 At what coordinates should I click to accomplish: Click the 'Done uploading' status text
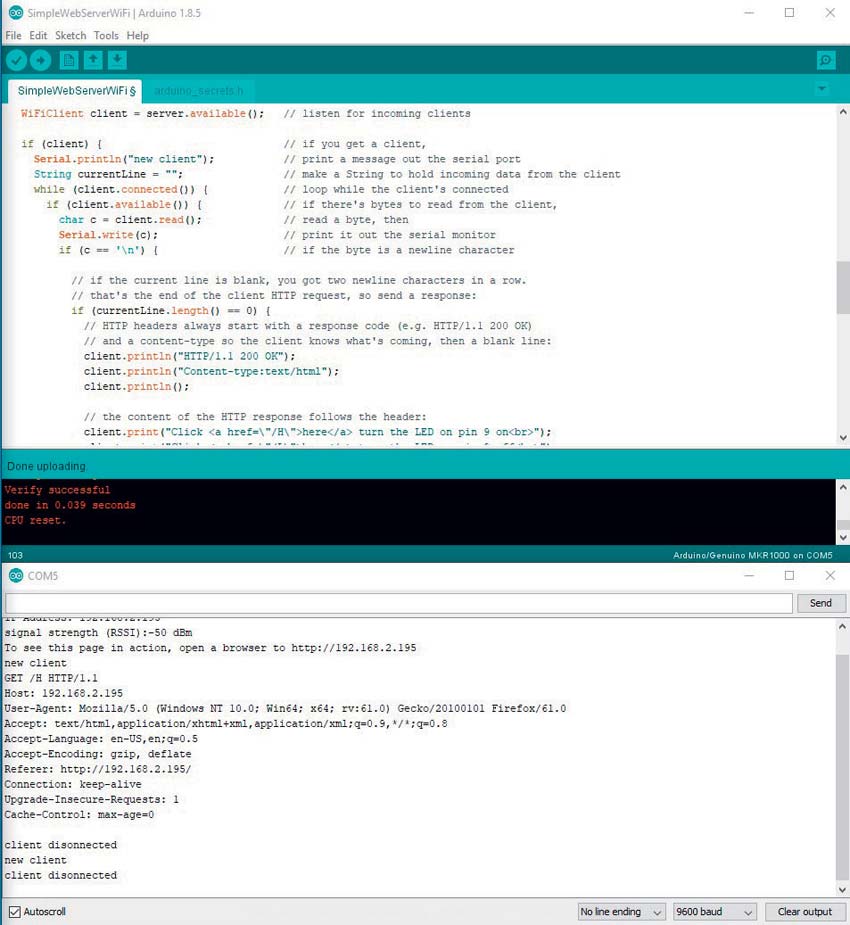46,466
